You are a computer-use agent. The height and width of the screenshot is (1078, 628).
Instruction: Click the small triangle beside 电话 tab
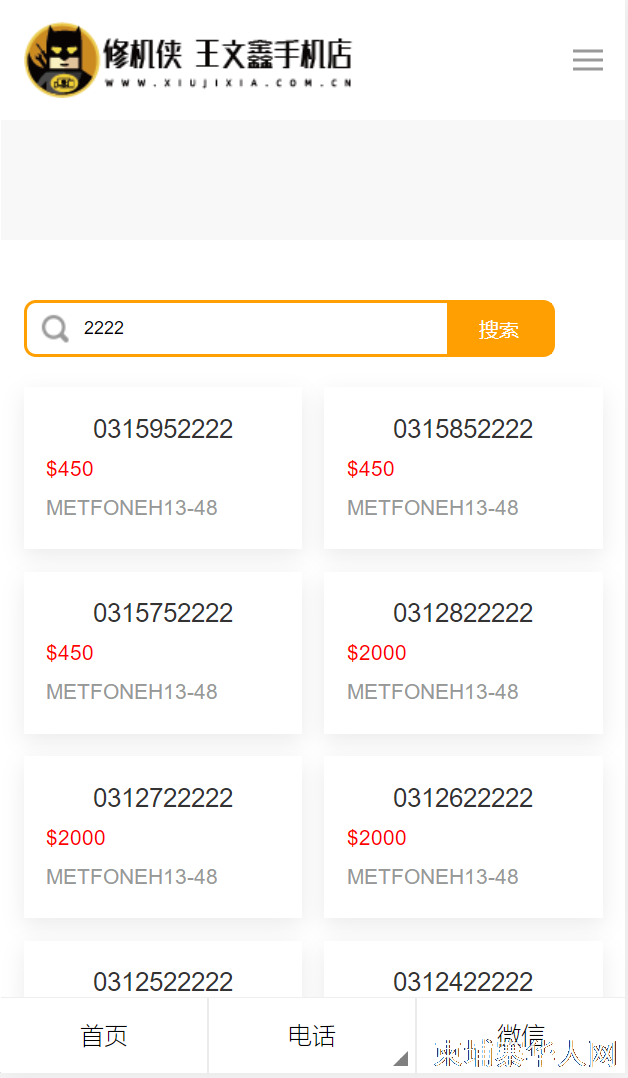(x=401, y=1058)
